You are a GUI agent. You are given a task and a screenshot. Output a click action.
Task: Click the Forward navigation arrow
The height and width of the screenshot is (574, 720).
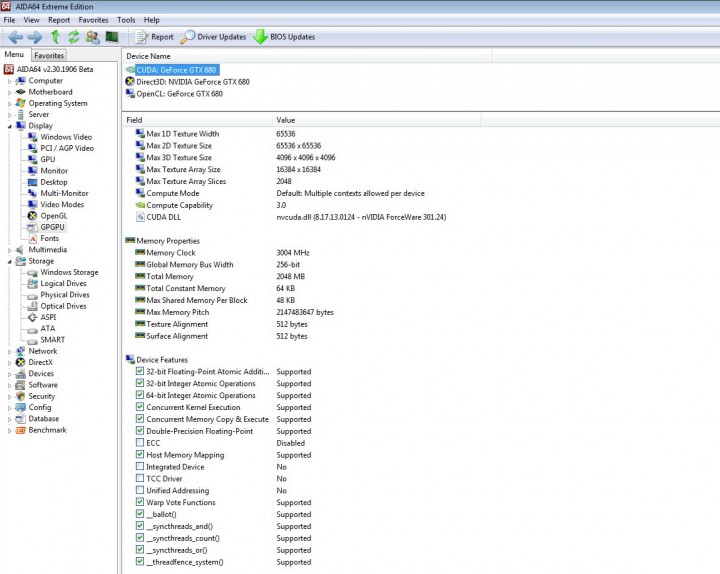pyautogui.click(x=34, y=37)
